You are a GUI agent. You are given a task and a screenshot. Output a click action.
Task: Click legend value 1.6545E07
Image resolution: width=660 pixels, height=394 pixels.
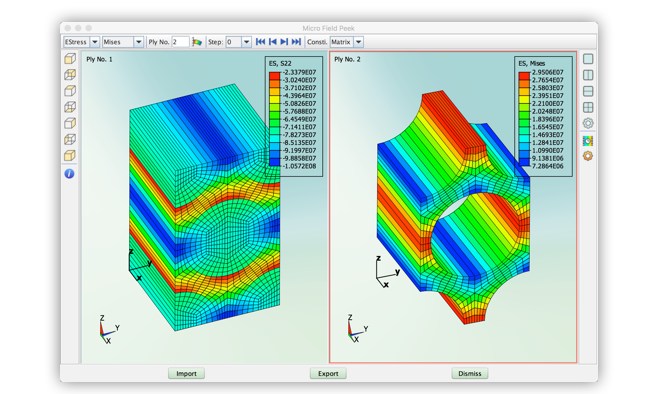pos(548,127)
